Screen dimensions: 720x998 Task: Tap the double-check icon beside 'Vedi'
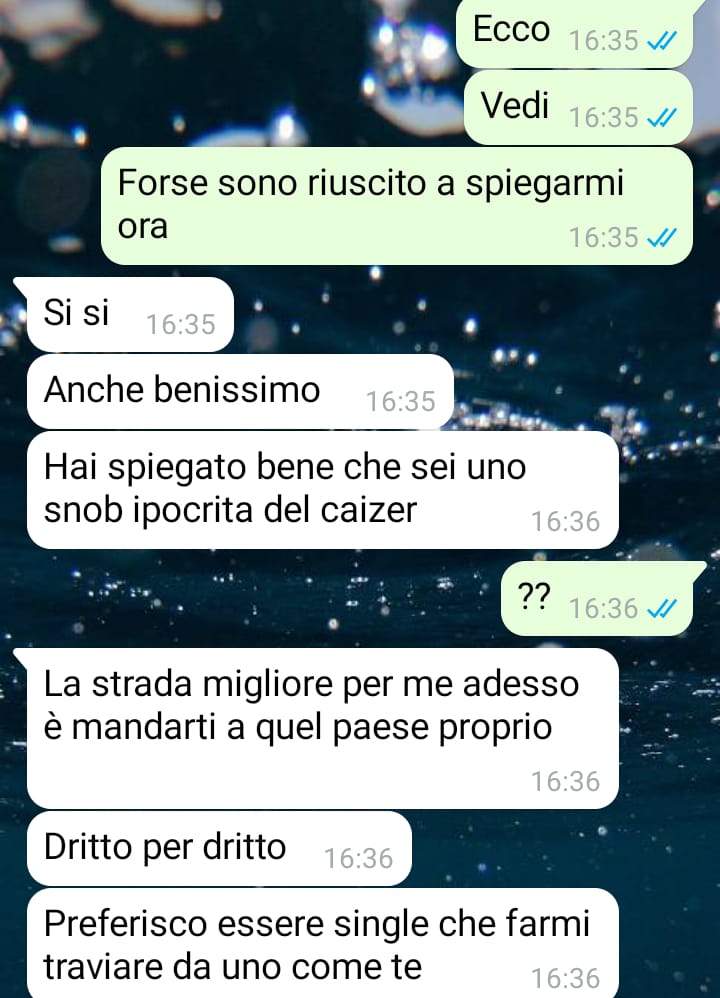pyautogui.click(x=661, y=118)
